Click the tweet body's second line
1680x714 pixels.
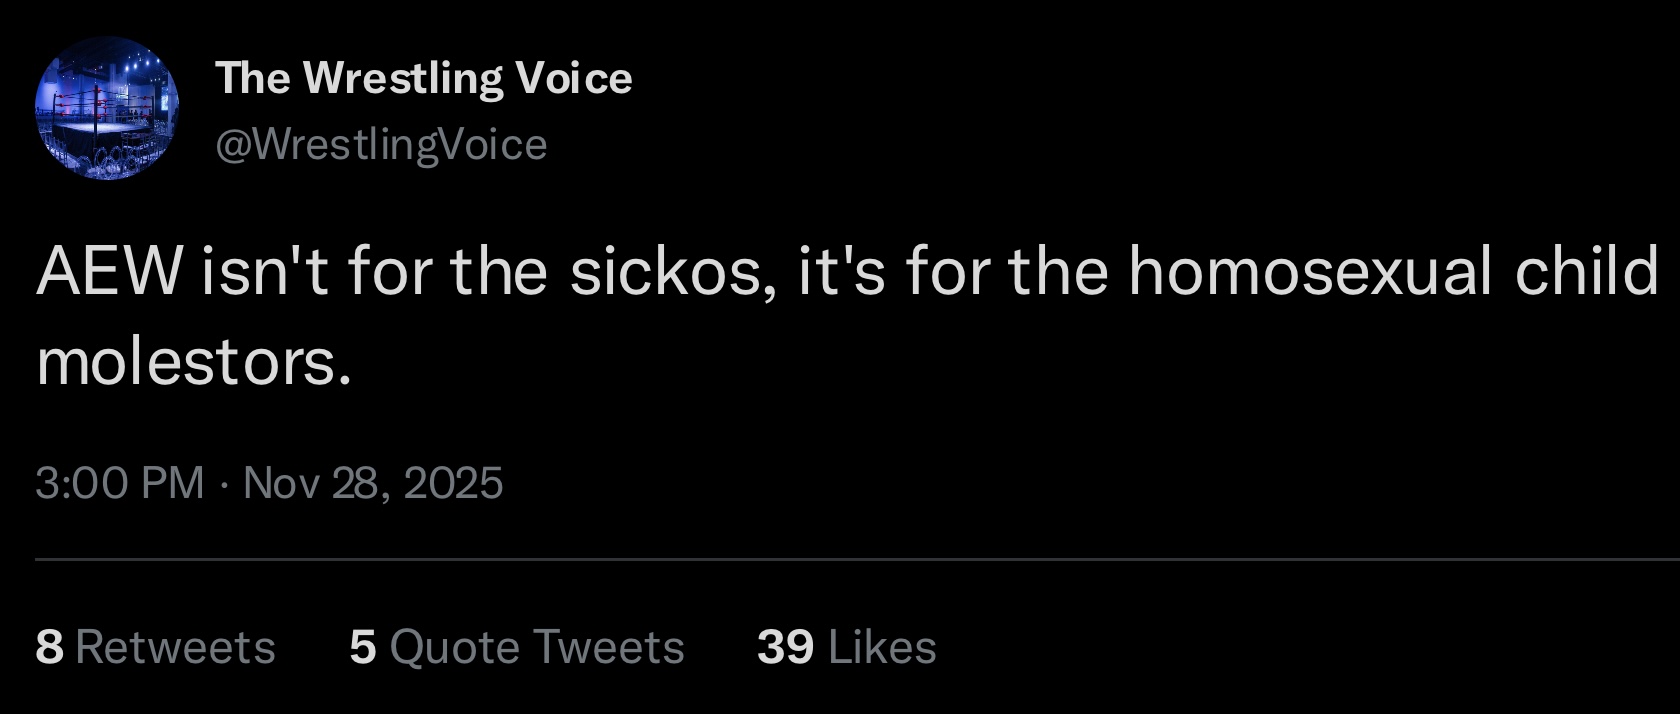(x=194, y=362)
